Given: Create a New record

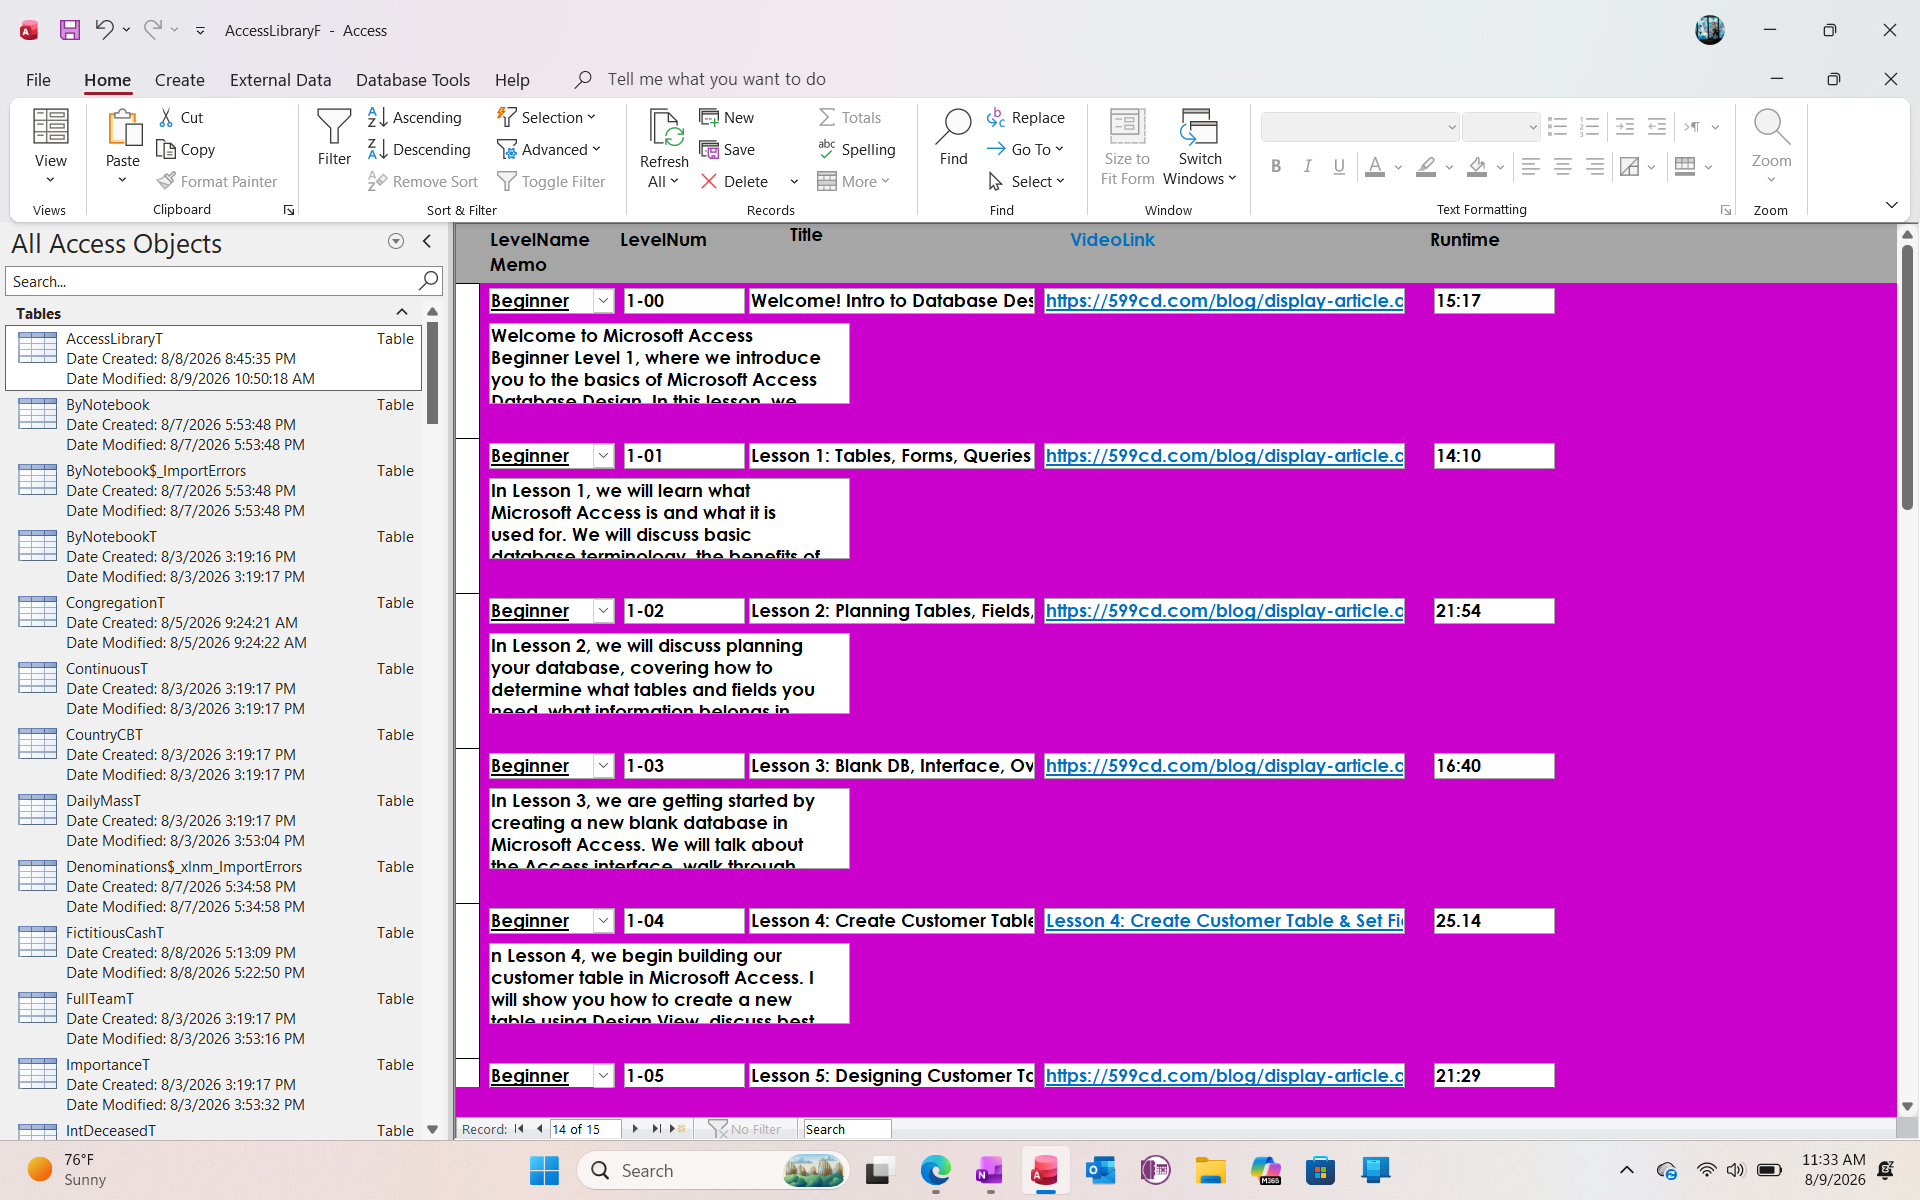Looking at the screenshot, I should (727, 118).
